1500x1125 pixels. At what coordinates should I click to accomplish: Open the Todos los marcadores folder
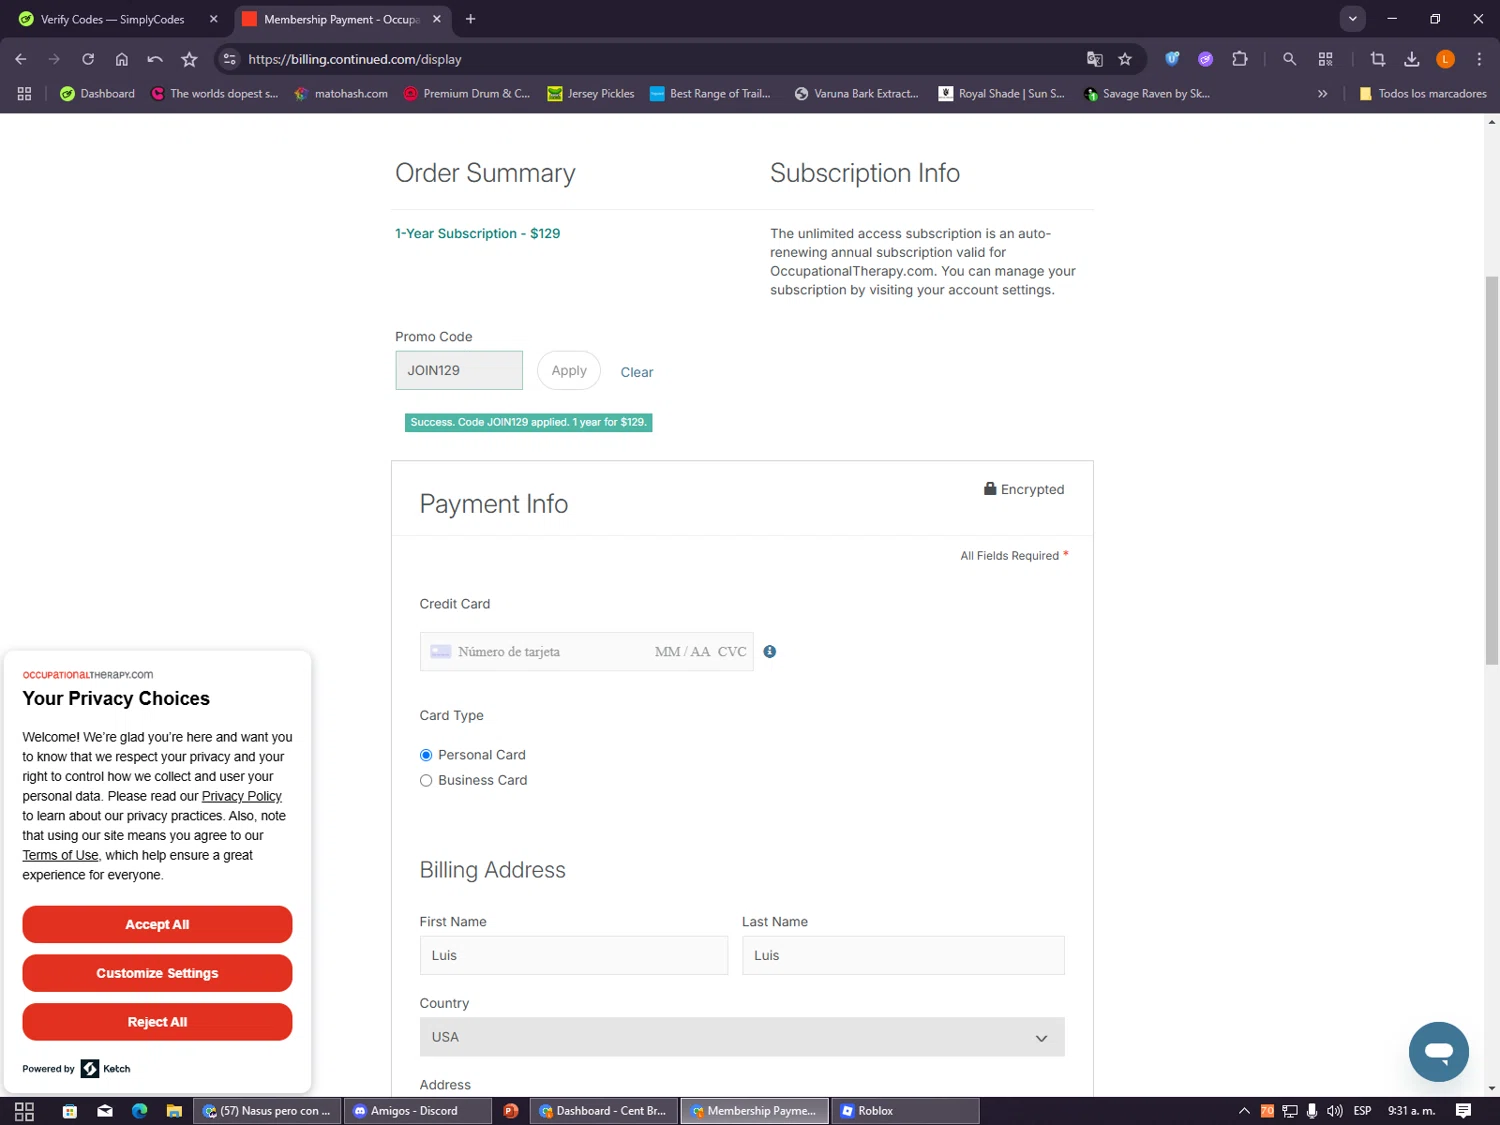(x=1422, y=93)
